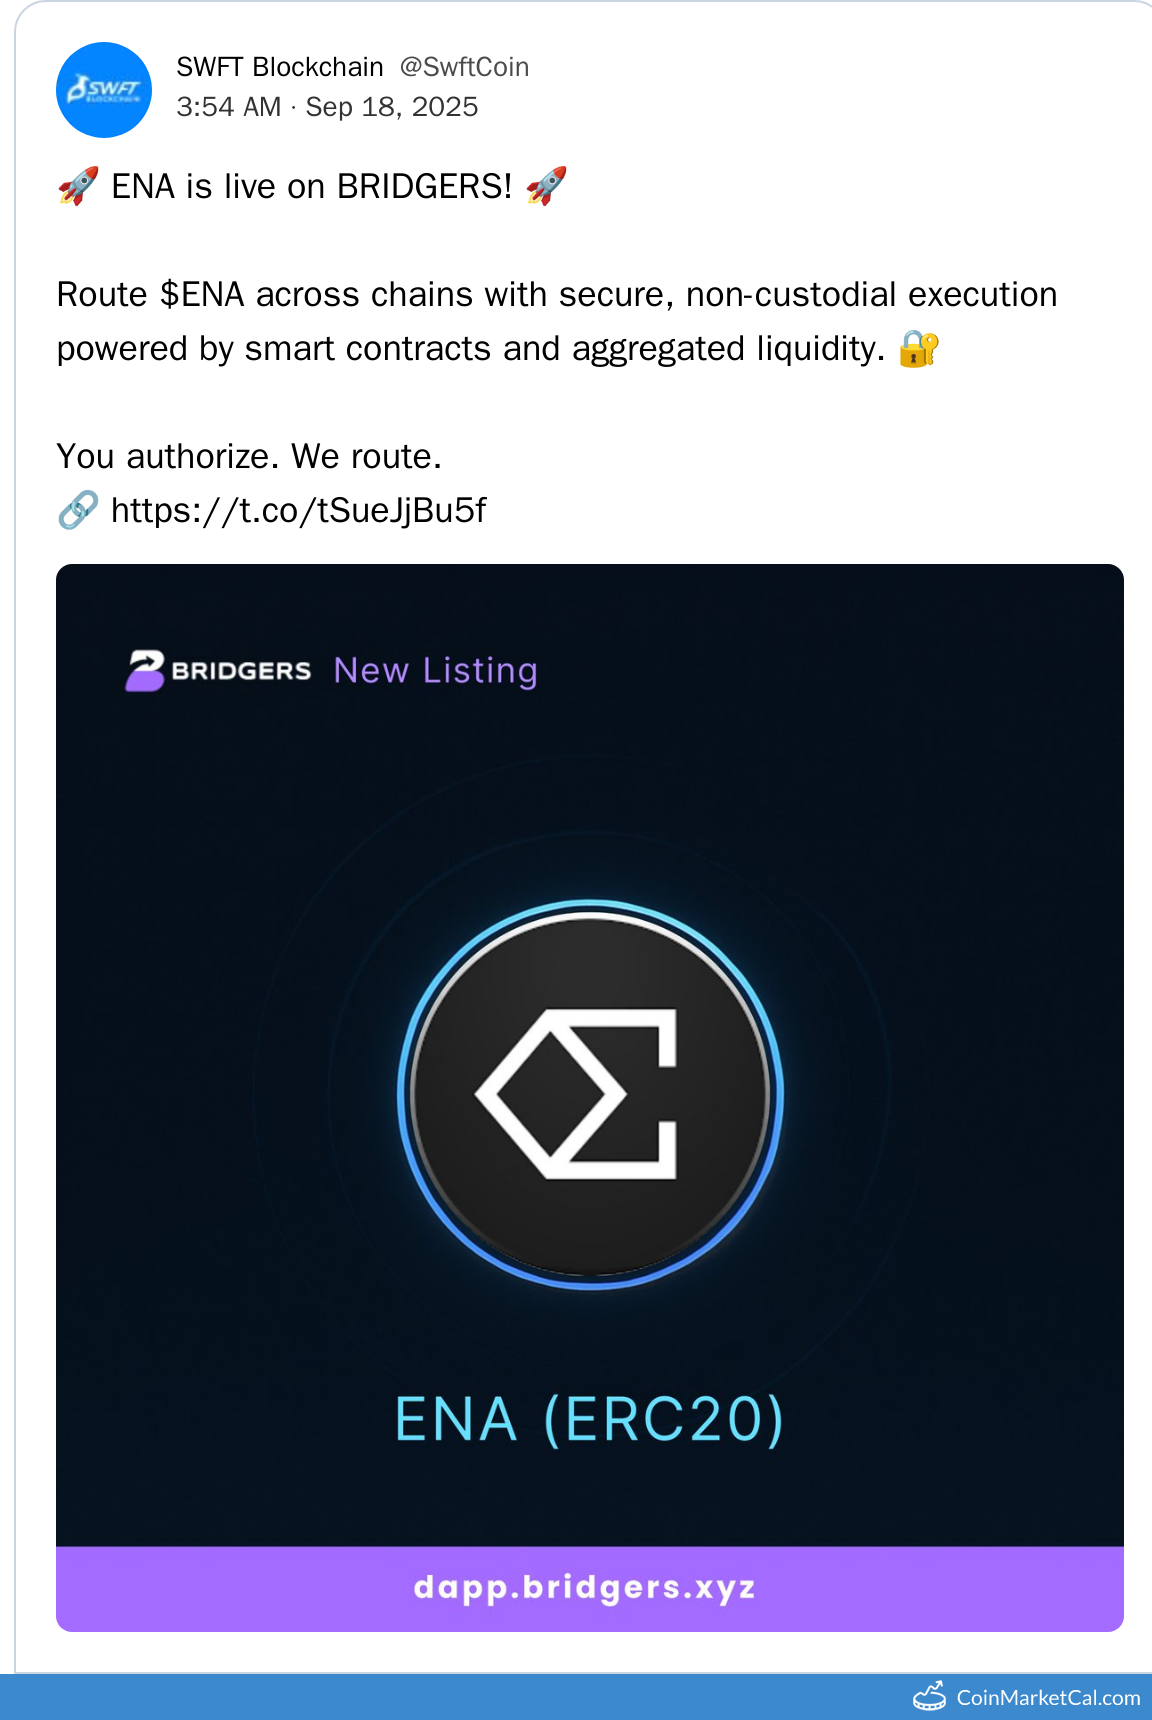The width and height of the screenshot is (1152, 1720).
Task: Open the SWFT Blockchain display name
Action: point(280,67)
